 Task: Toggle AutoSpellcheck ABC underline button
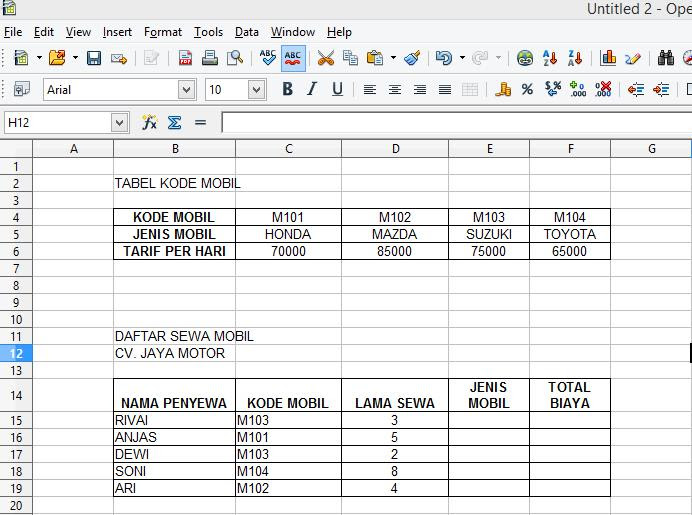[293, 58]
